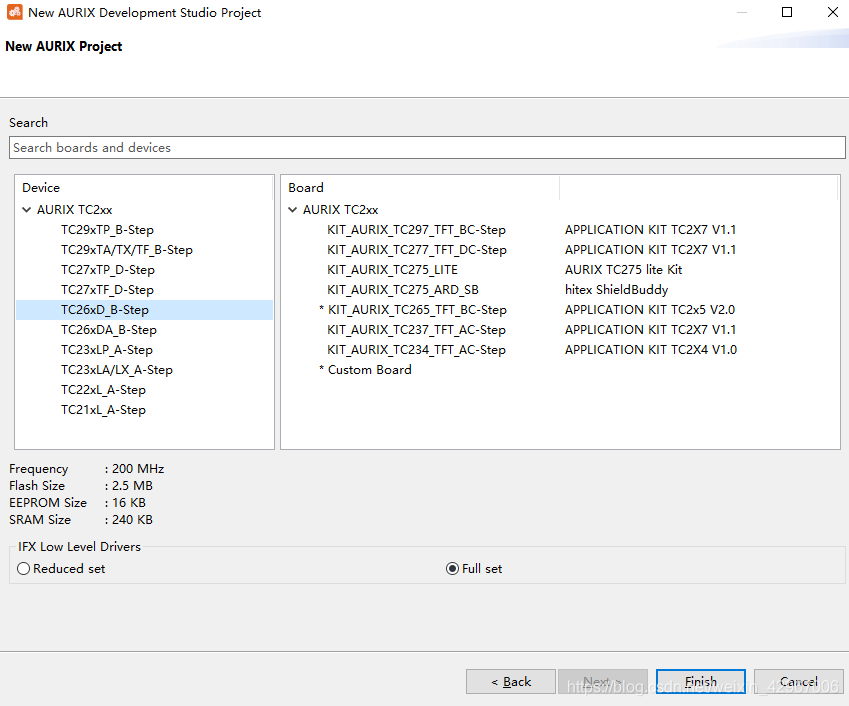Focus the Search boards and devices field
Image resolution: width=849 pixels, height=706 pixels.
(427, 148)
